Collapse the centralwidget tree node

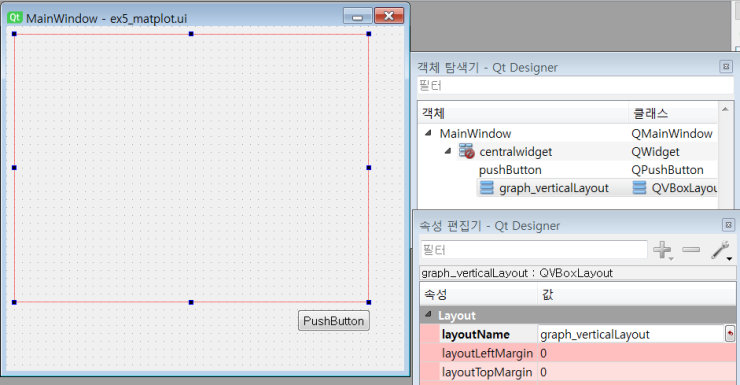tap(448, 151)
